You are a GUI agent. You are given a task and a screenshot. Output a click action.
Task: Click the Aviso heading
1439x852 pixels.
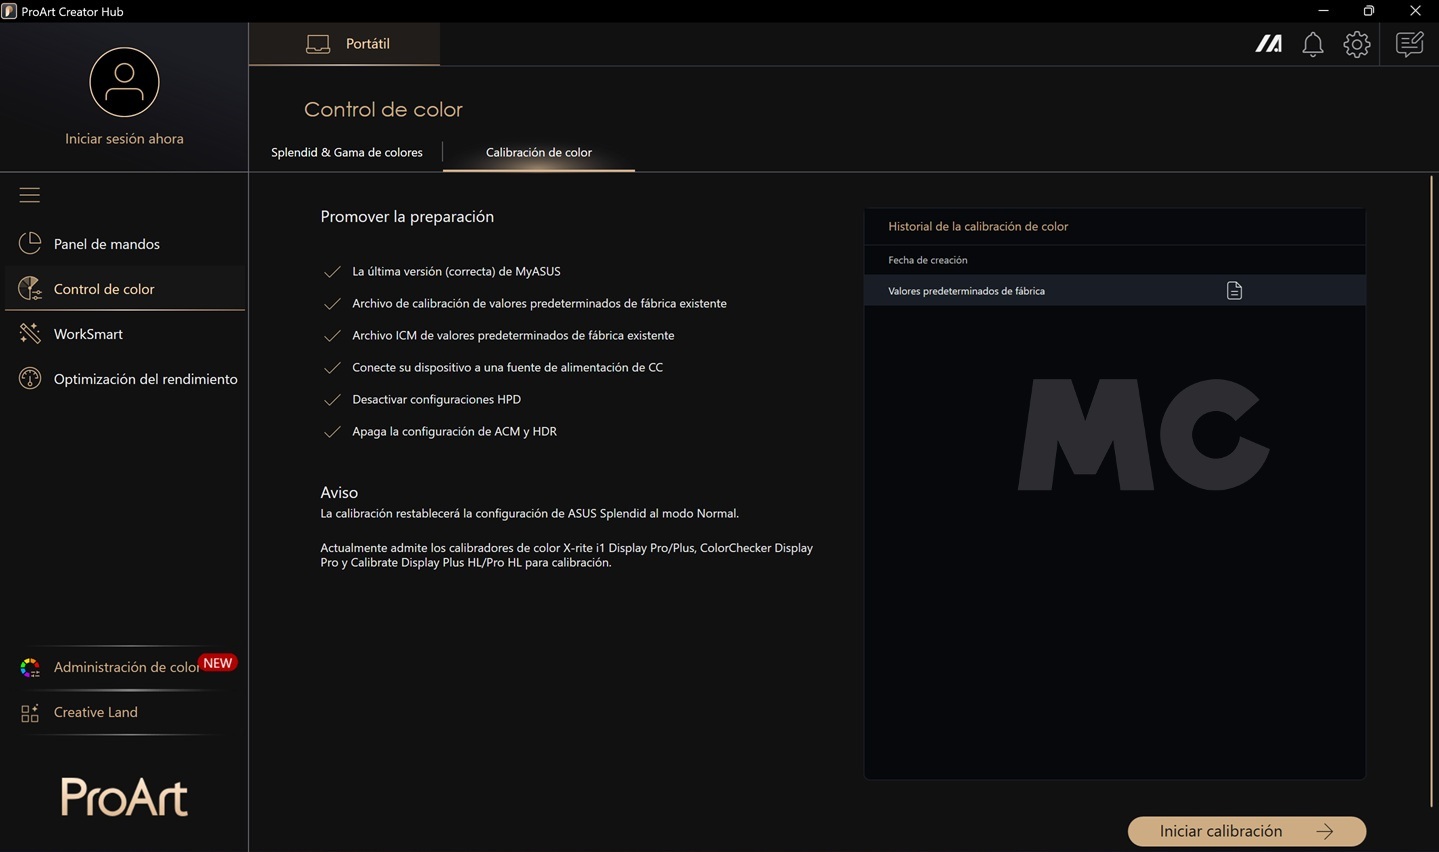click(339, 492)
